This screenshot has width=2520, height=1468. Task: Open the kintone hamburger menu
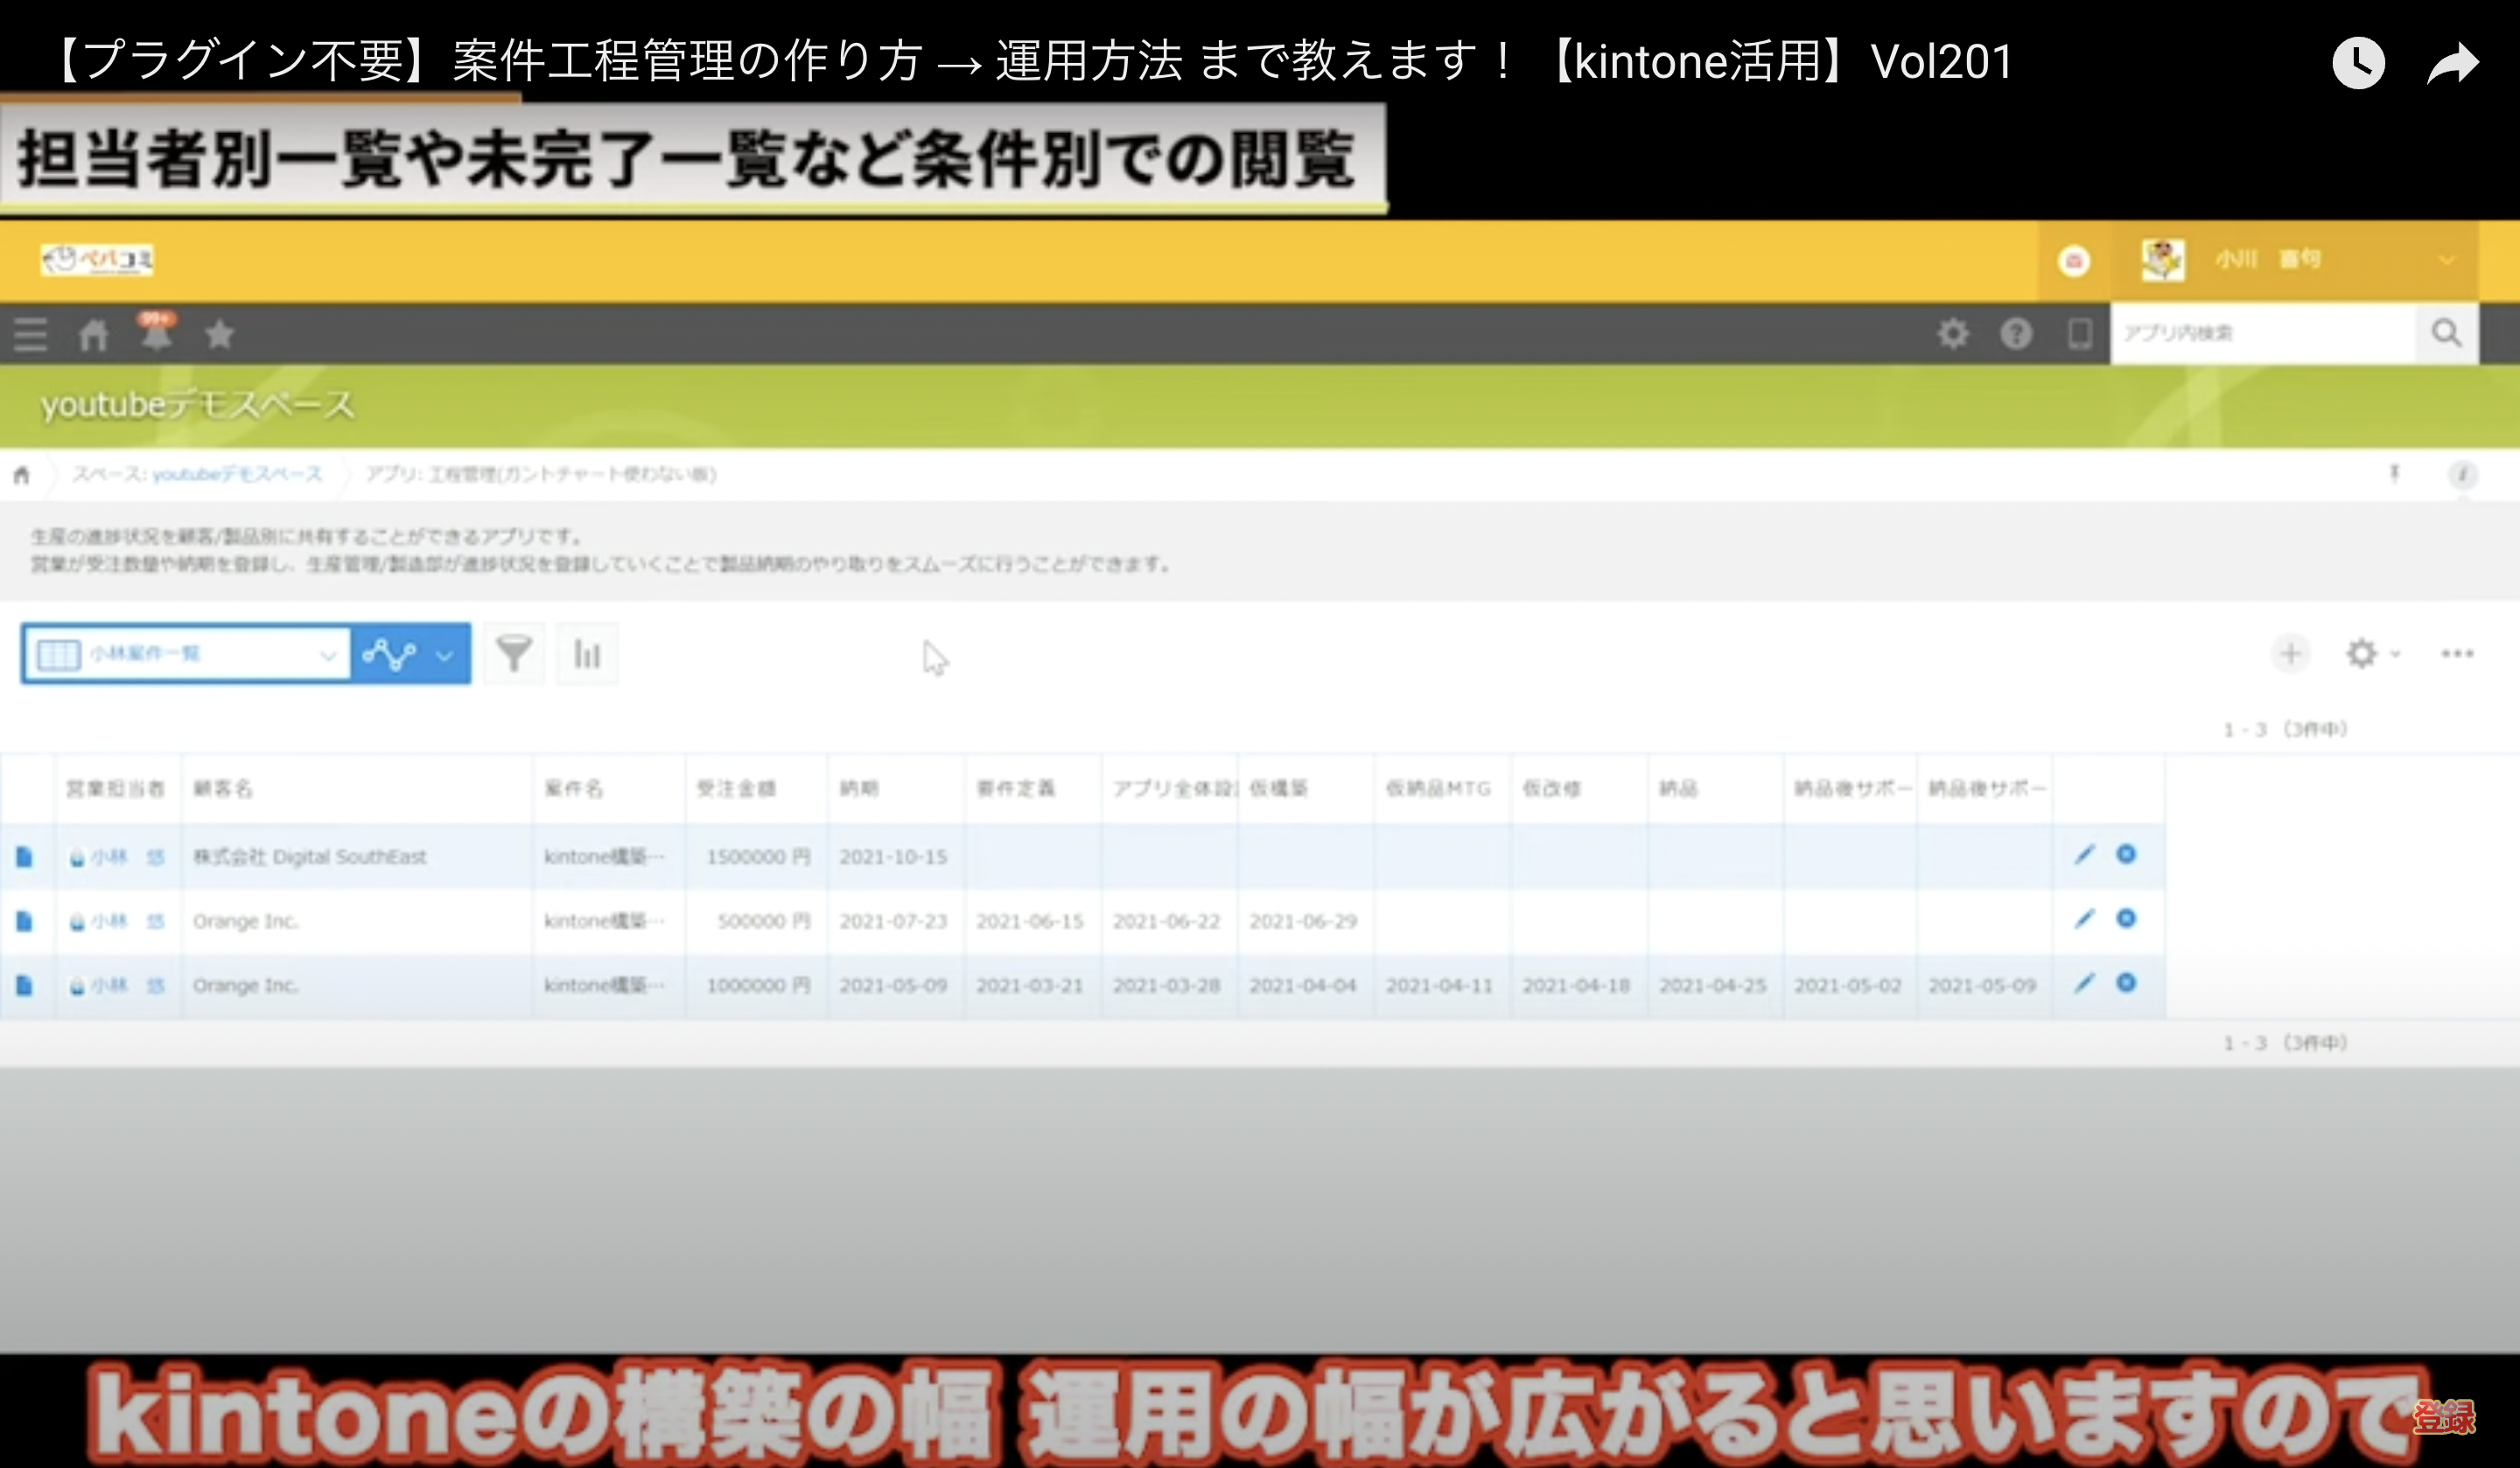click(30, 334)
